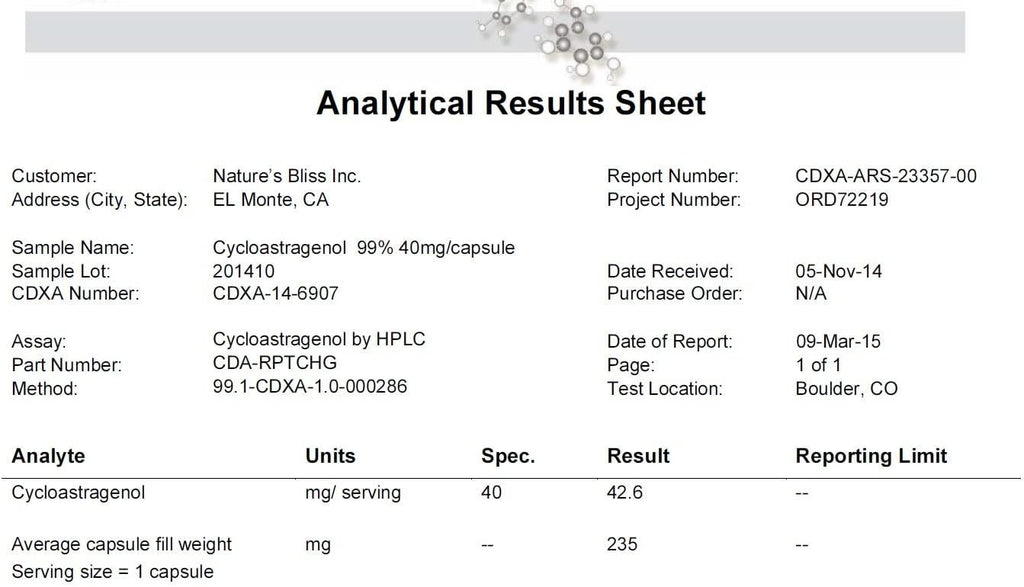Viewport: 1024px width, 587px height.
Task: Click the Units column header
Action: pos(330,456)
